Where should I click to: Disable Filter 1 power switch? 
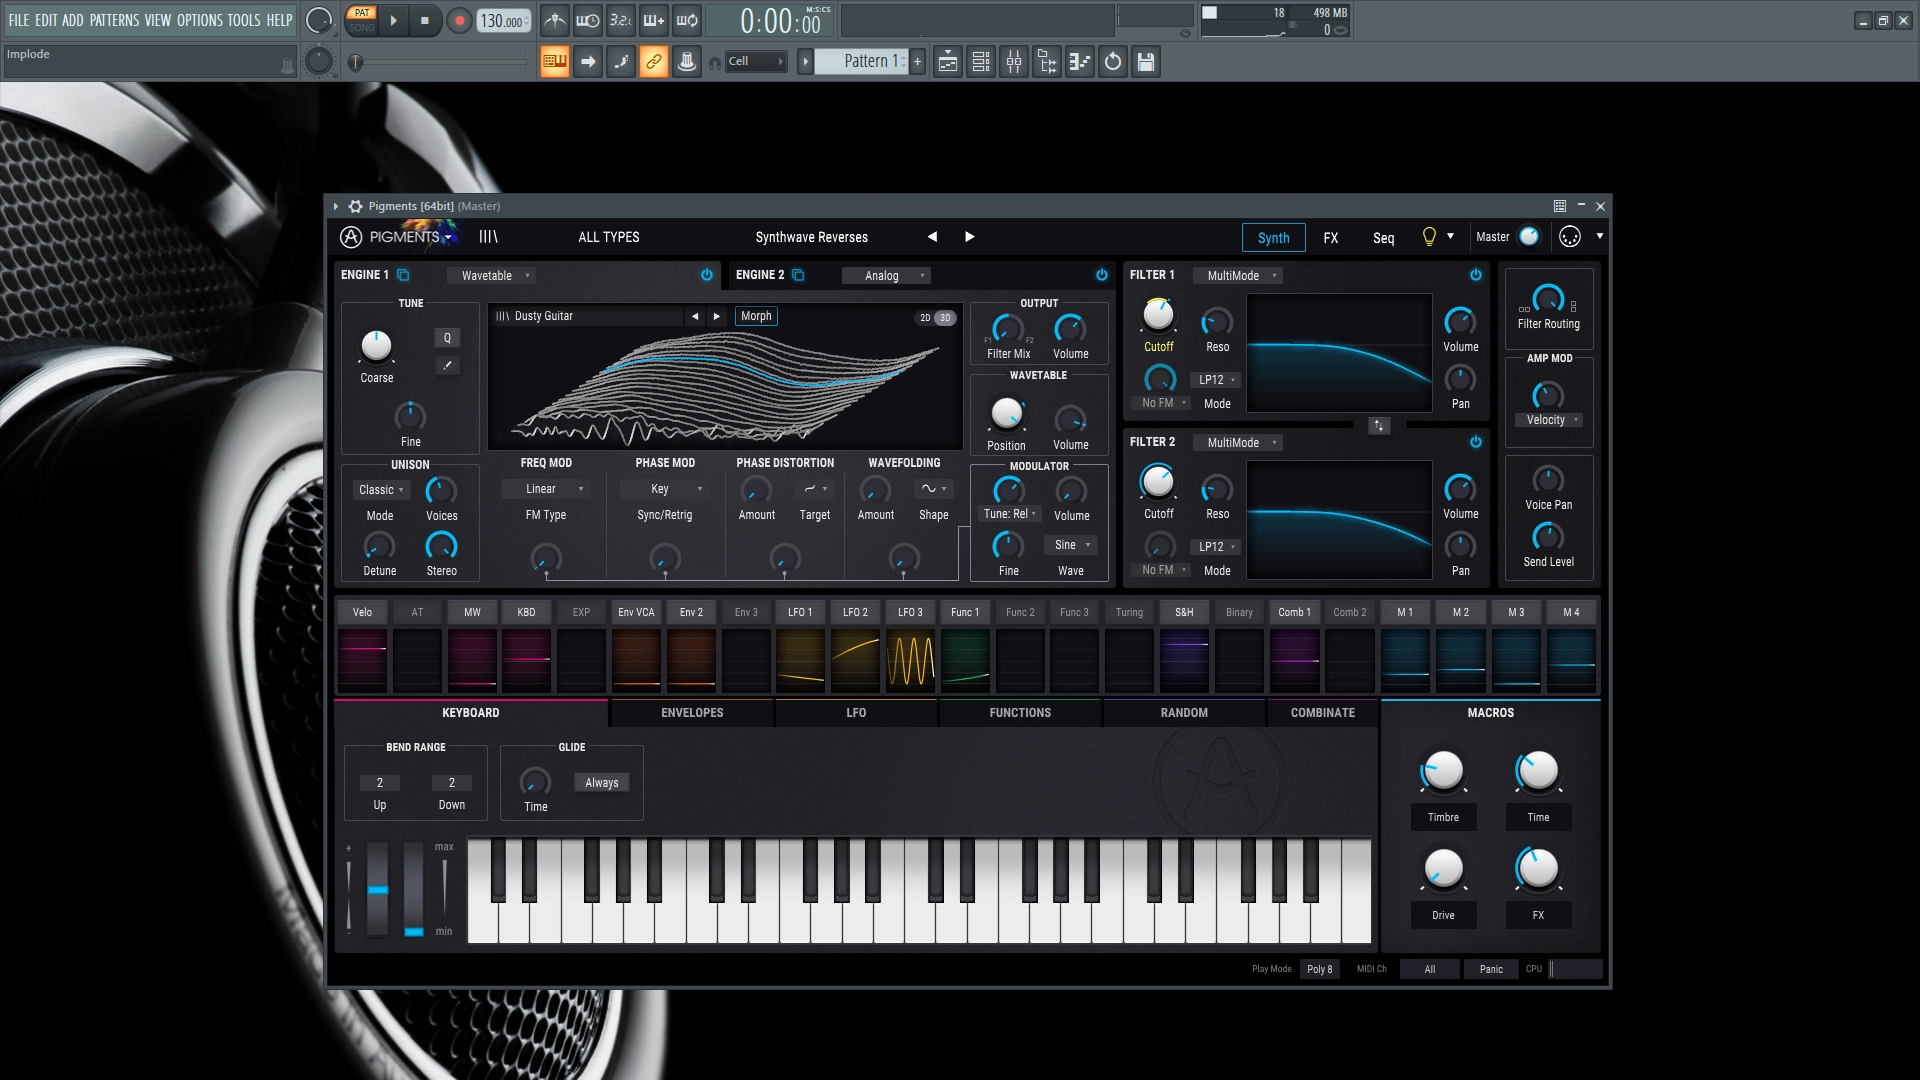pos(1476,275)
